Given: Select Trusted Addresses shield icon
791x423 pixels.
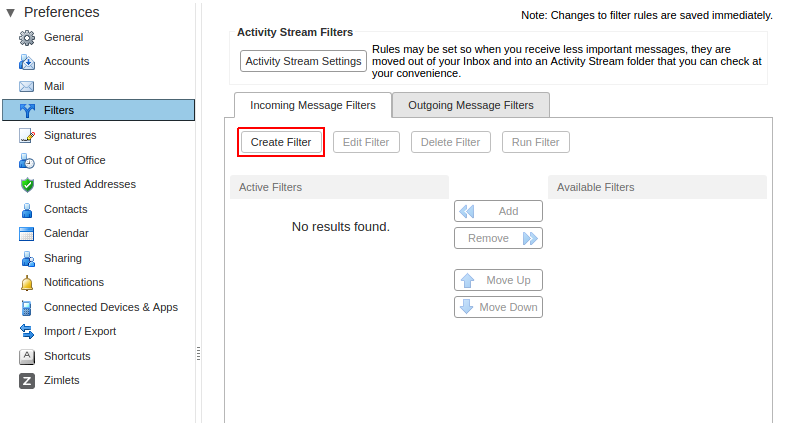Looking at the screenshot, I should [x=27, y=185].
